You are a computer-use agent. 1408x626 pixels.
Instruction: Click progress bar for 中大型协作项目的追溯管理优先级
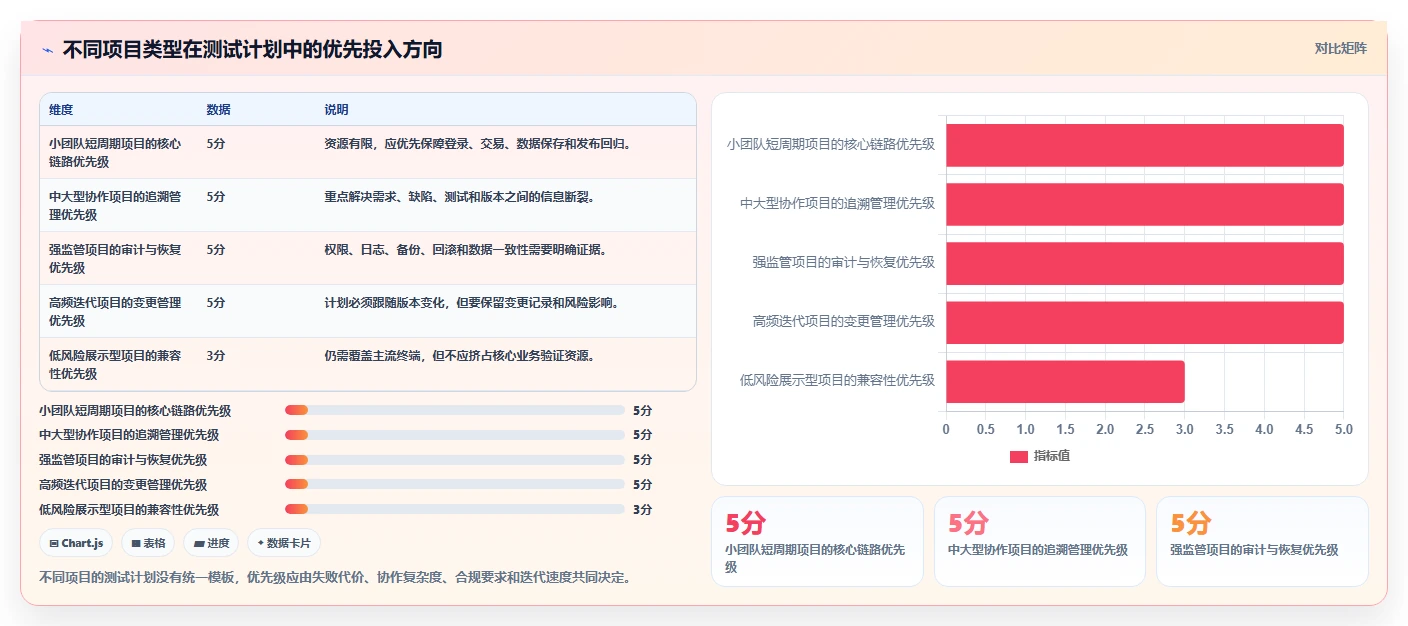pyautogui.click(x=454, y=435)
